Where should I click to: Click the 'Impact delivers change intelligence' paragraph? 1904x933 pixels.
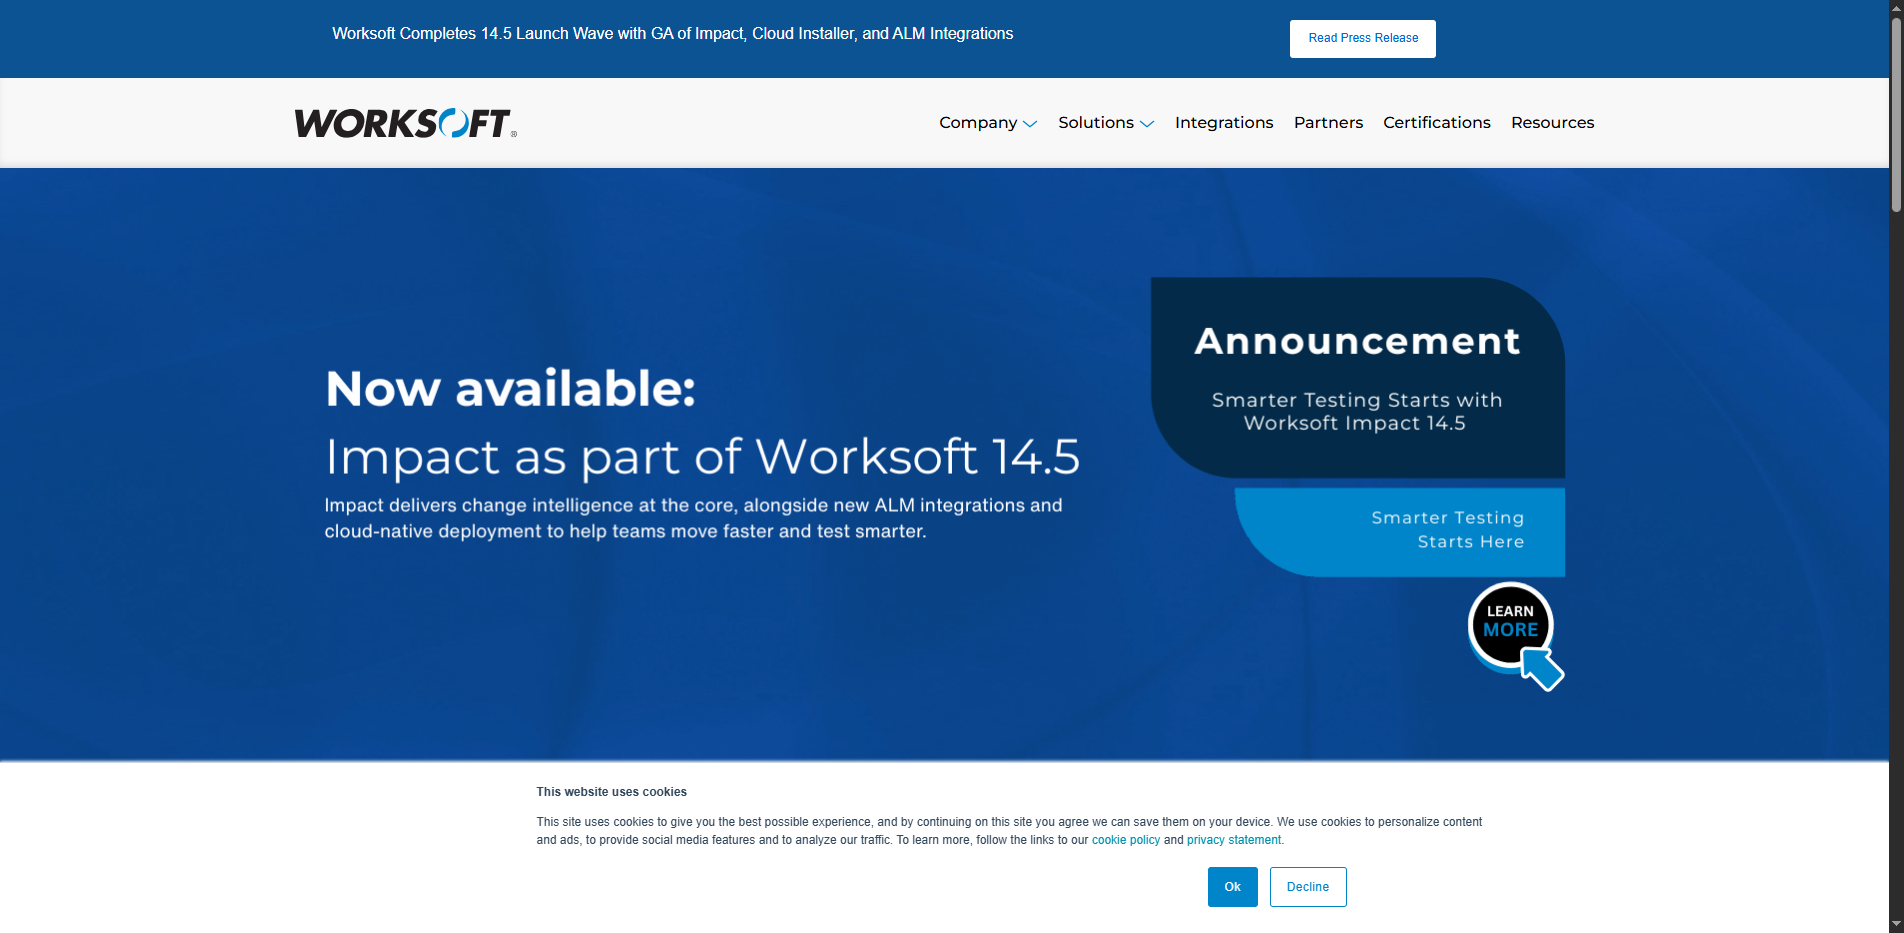pos(693,518)
